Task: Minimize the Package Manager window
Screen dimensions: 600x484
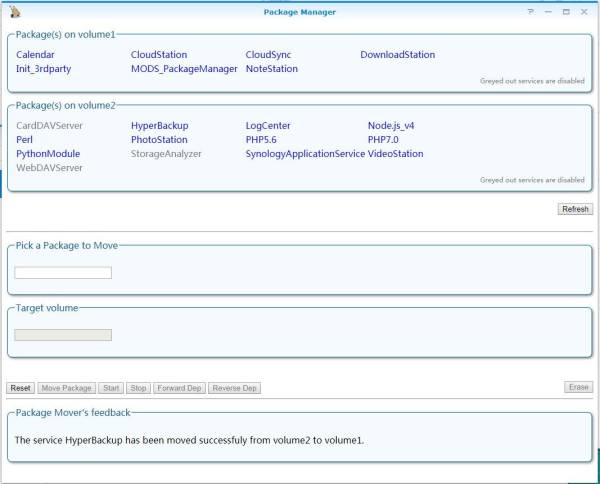Action: coord(548,12)
